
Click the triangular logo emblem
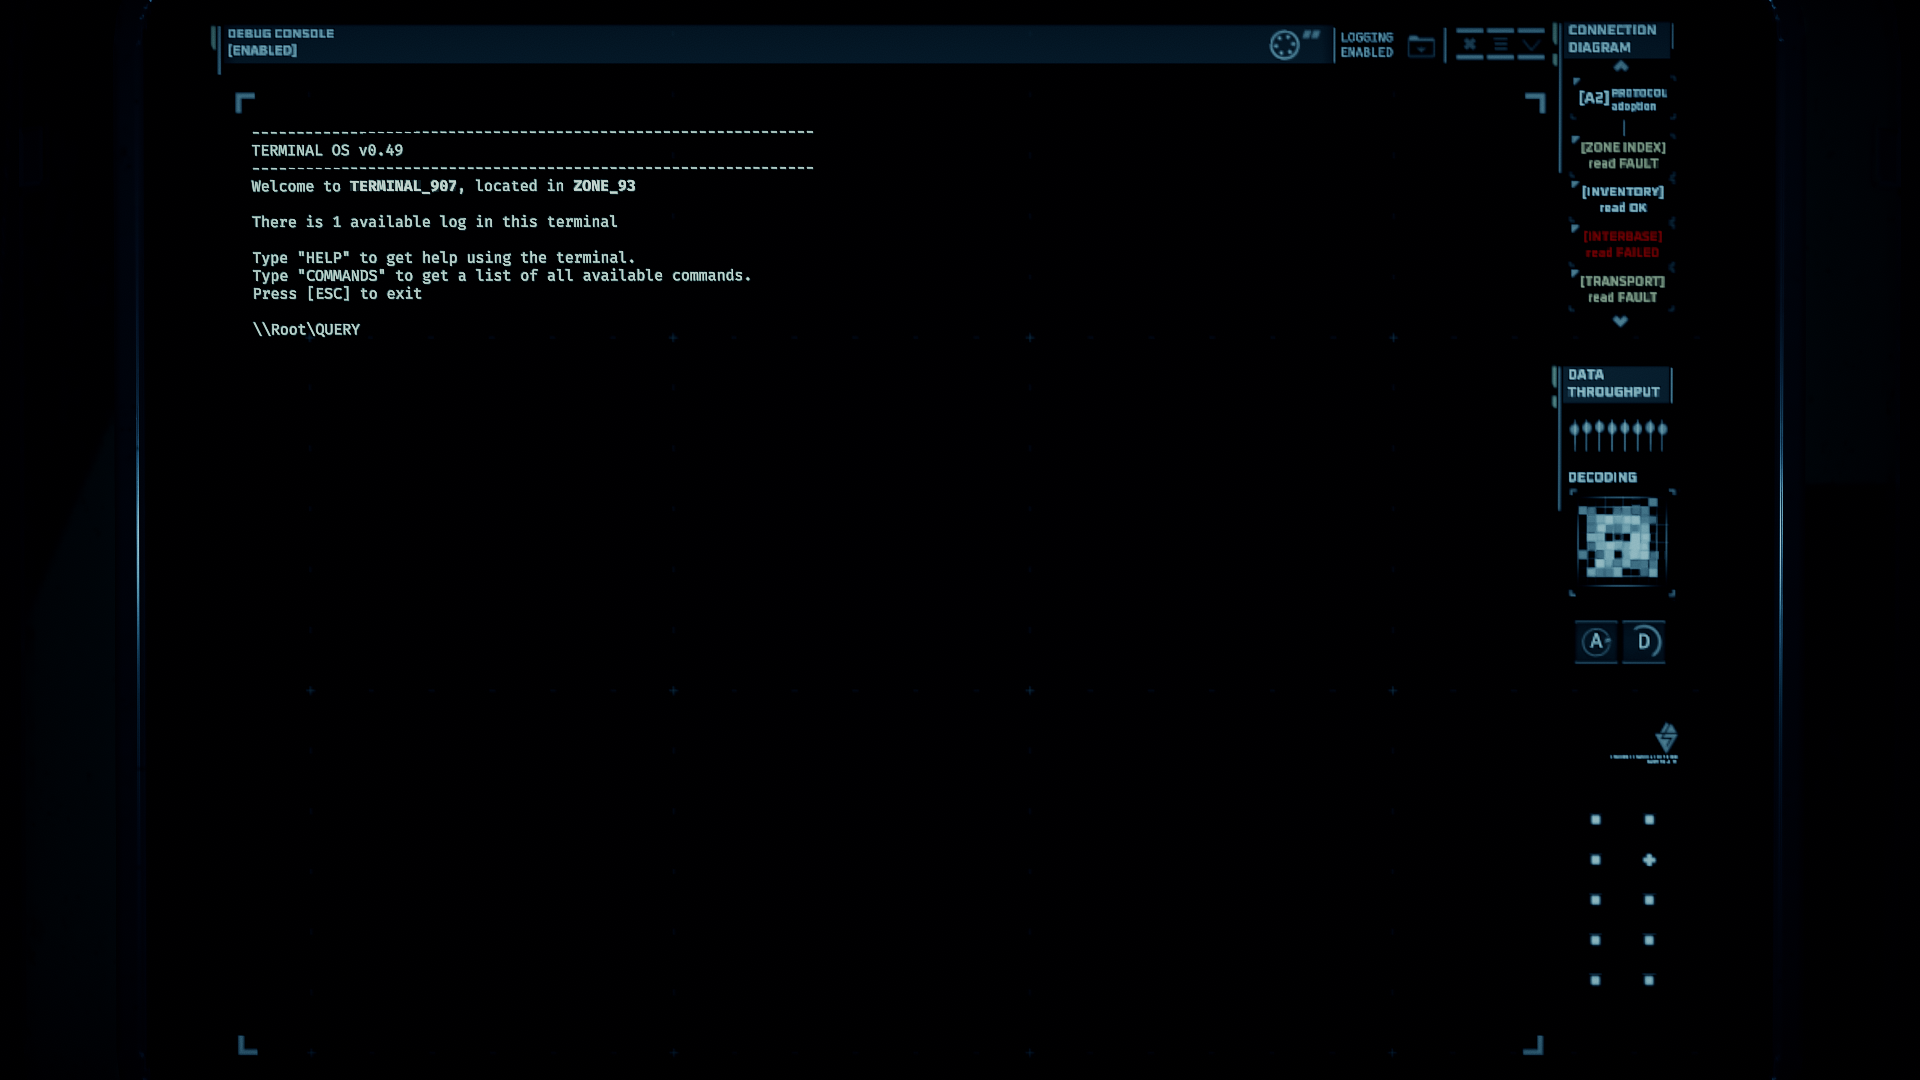click(1666, 738)
